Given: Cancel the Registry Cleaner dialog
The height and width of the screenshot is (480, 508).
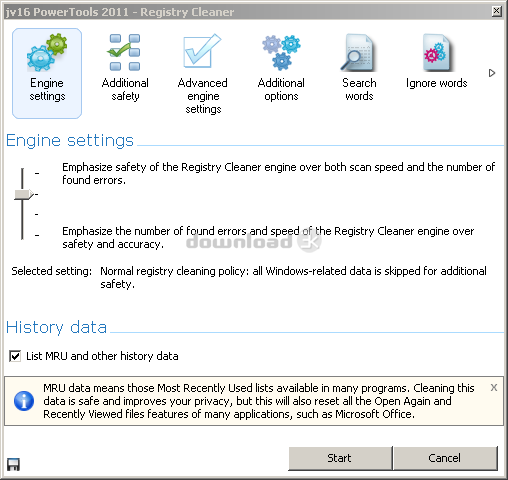Looking at the screenshot, I should click(x=445, y=458).
